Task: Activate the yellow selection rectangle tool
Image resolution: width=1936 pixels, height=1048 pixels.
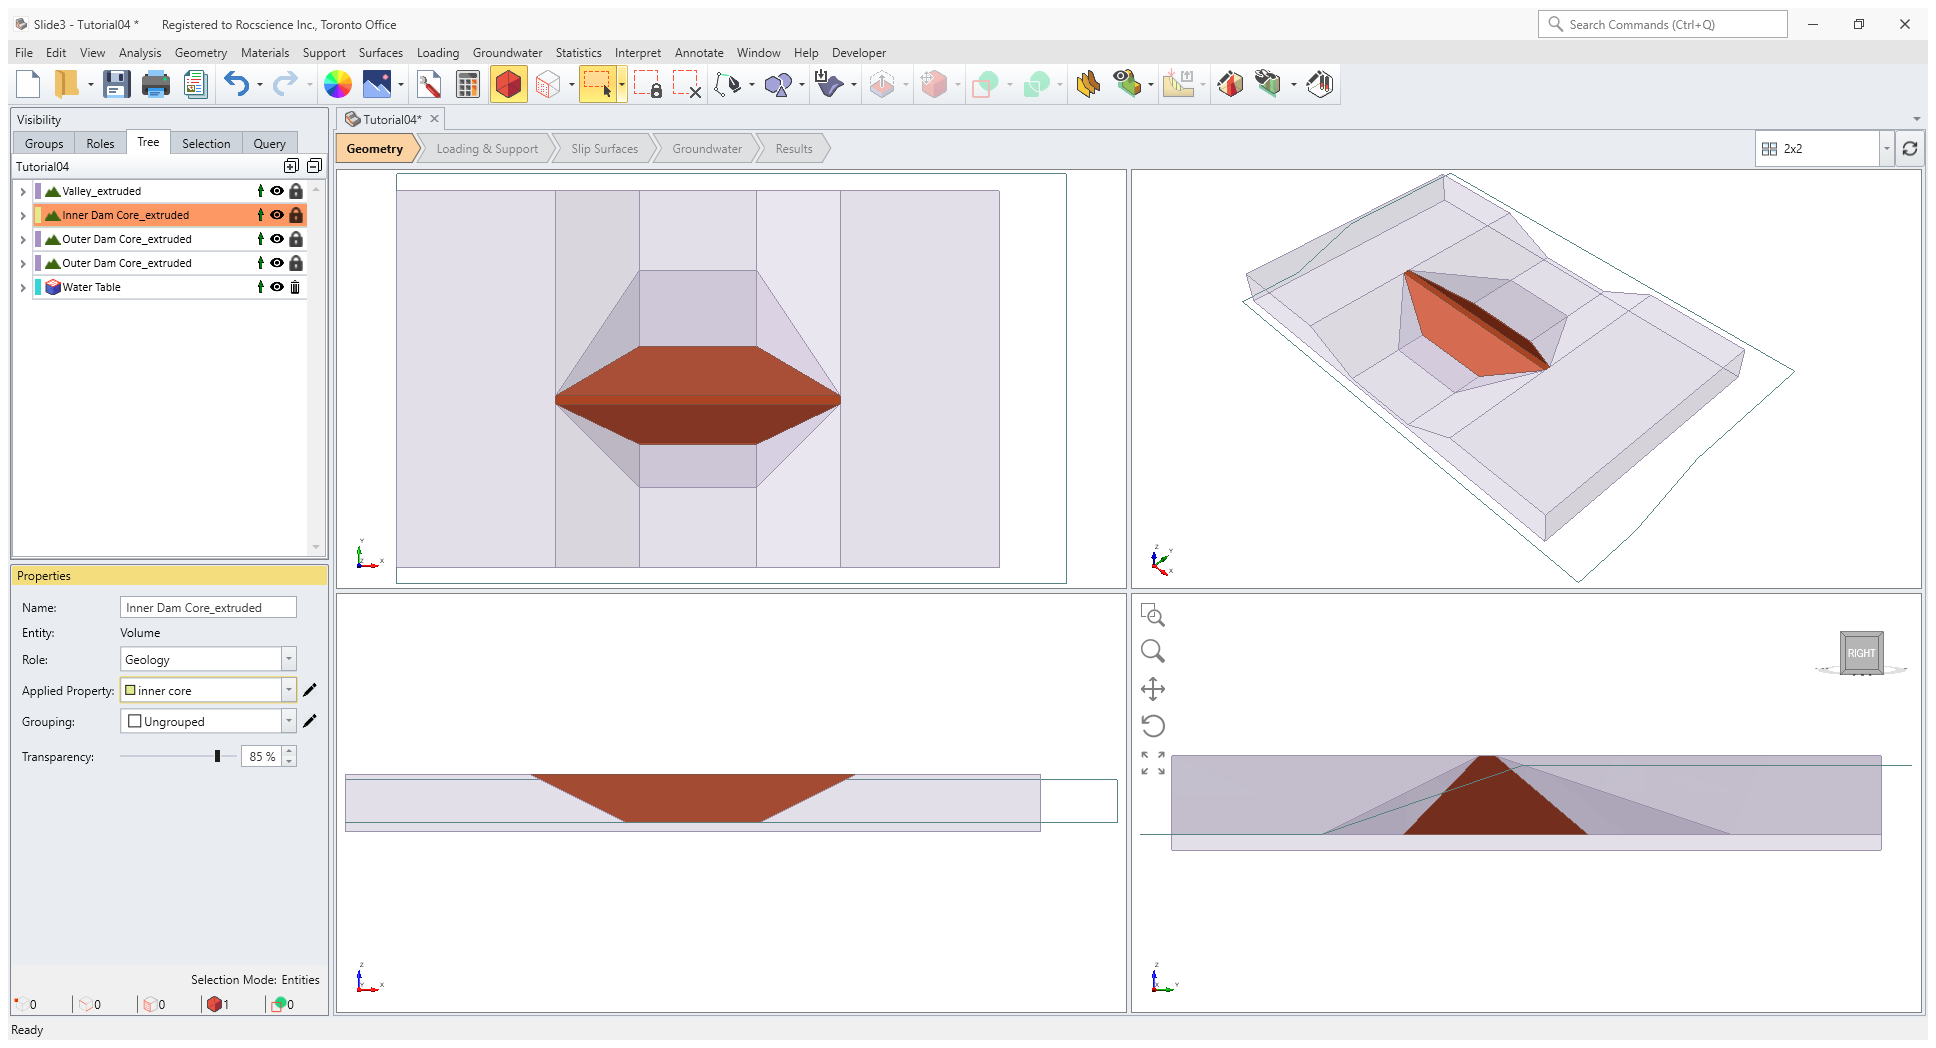Action: pyautogui.click(x=598, y=85)
